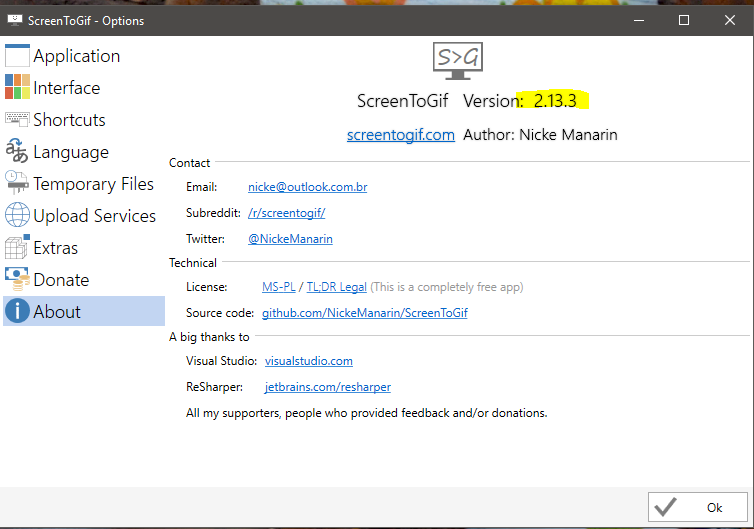
Task: Click the ScreenToGif product name text
Action: (402, 101)
